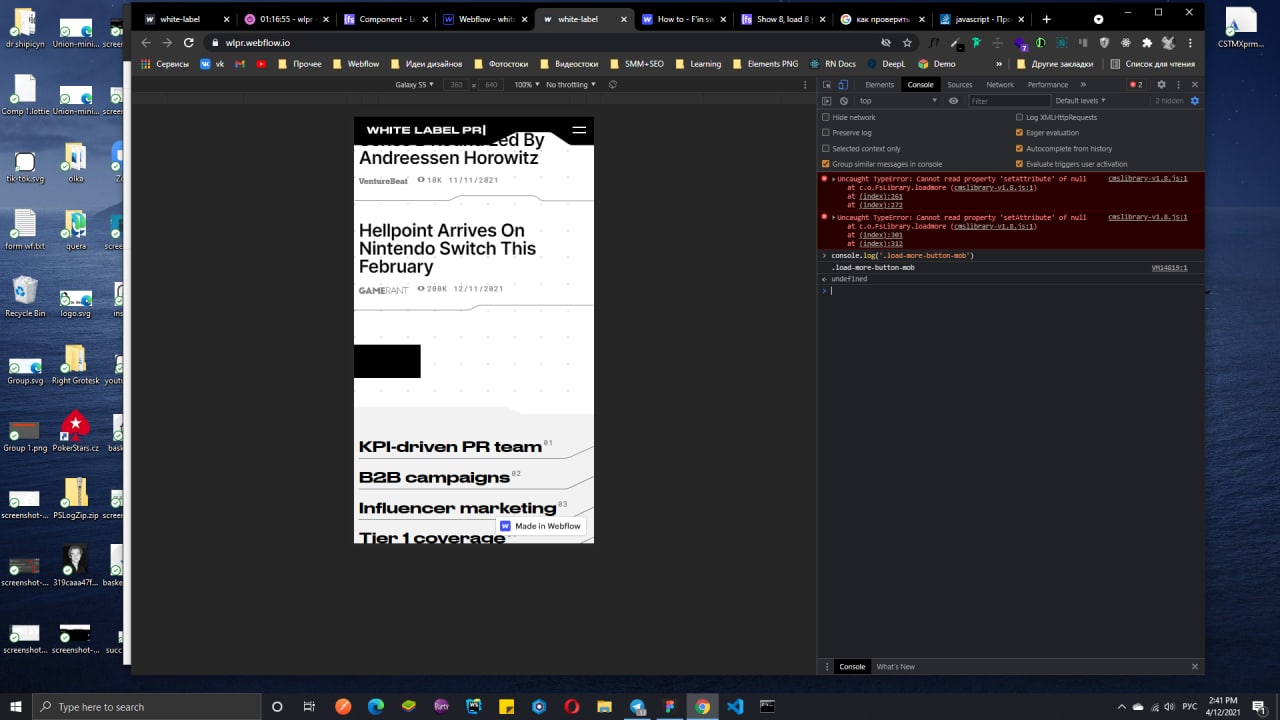Open Figma from the taskbar

click(670, 706)
